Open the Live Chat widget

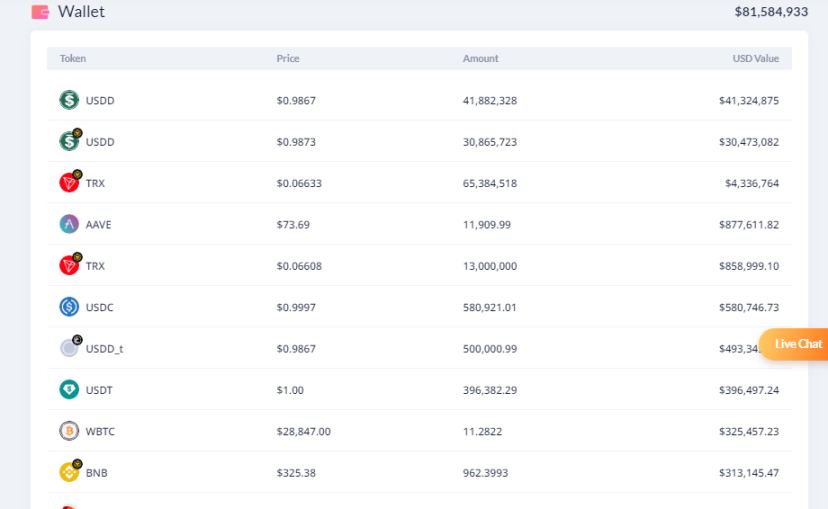[x=794, y=344]
